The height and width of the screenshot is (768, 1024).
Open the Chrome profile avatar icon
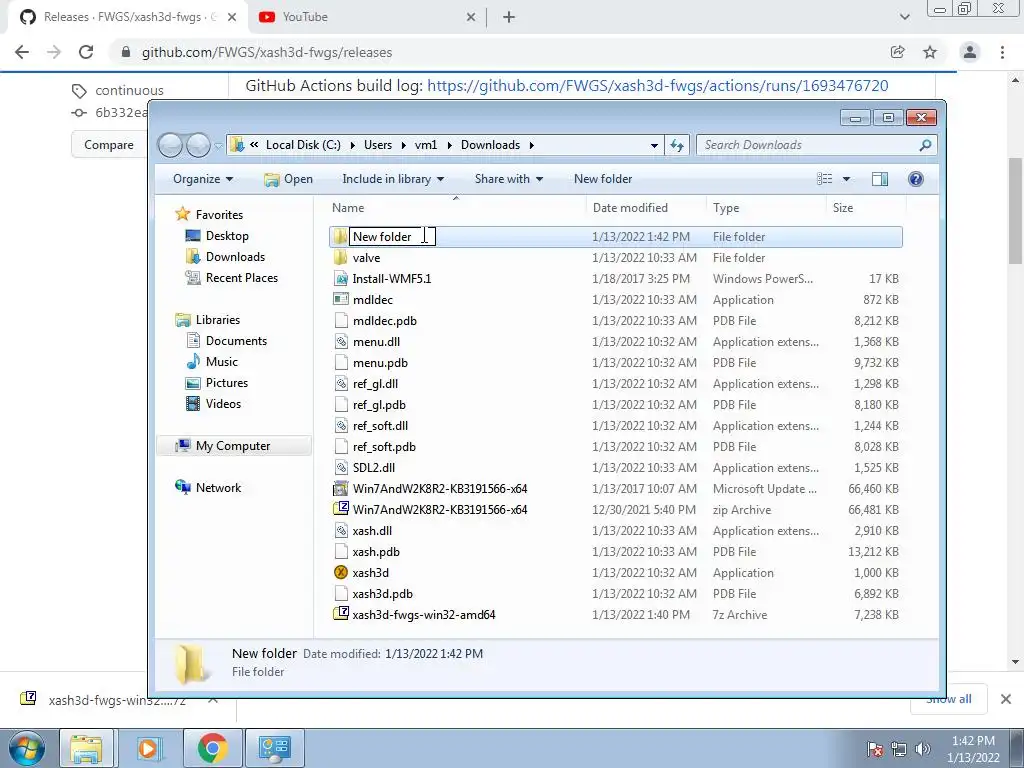[970, 52]
